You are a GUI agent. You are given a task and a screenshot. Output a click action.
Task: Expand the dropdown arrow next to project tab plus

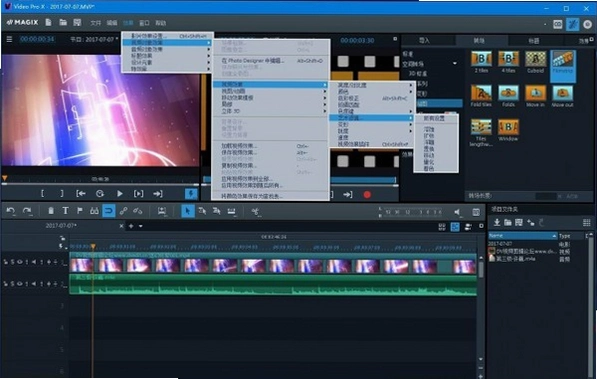coord(141,226)
